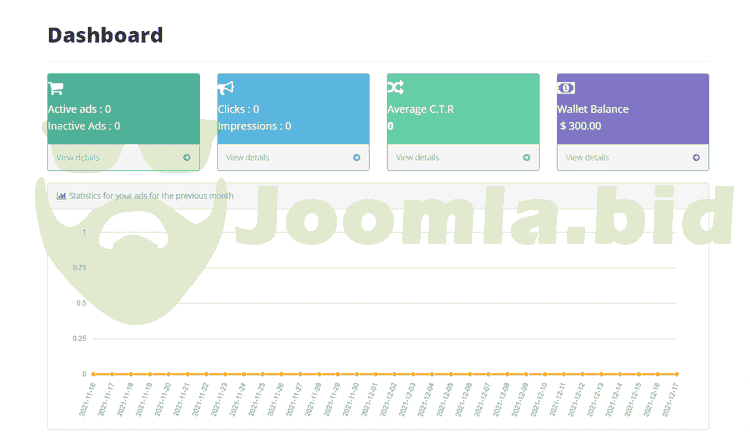Viewport: 750px width, 441px height.
Task: Click the money bill icon on Wallet card
Action: coord(566,88)
